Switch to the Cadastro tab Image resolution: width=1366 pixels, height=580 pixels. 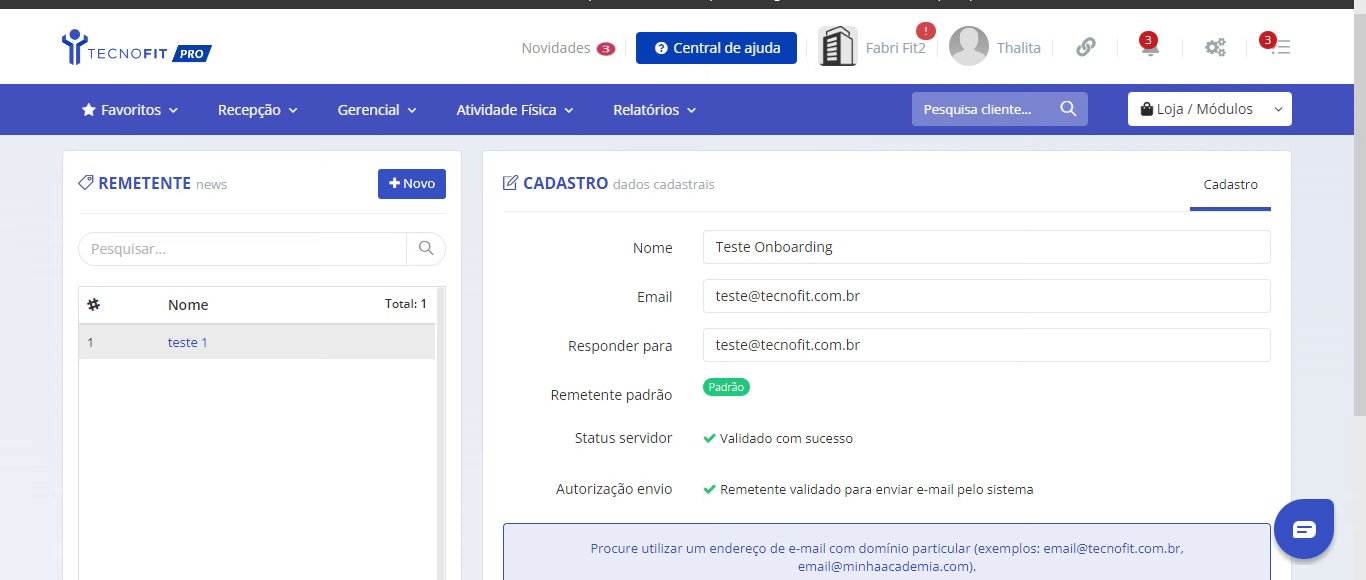click(x=1230, y=185)
